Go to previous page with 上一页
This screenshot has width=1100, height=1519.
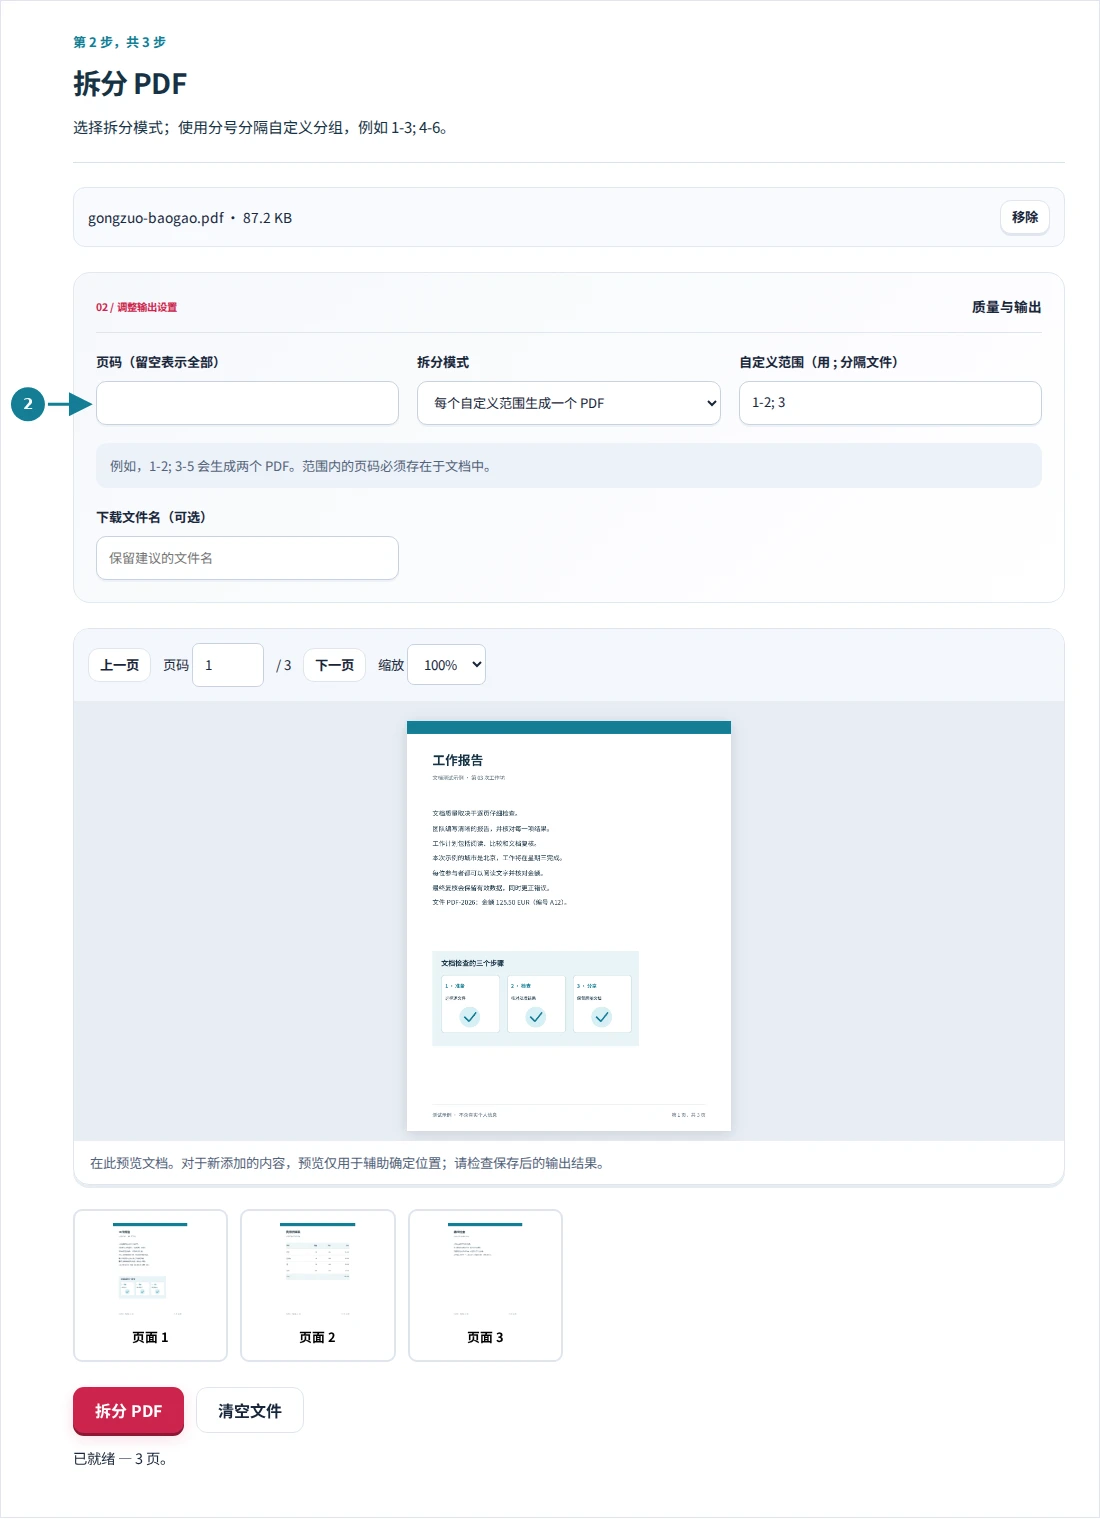[x=119, y=665]
